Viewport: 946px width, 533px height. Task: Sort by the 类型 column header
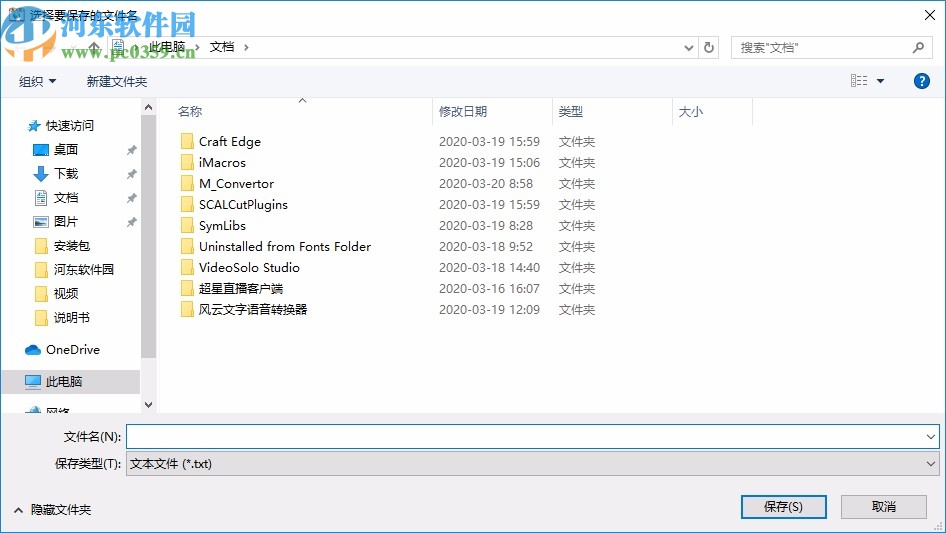571,112
